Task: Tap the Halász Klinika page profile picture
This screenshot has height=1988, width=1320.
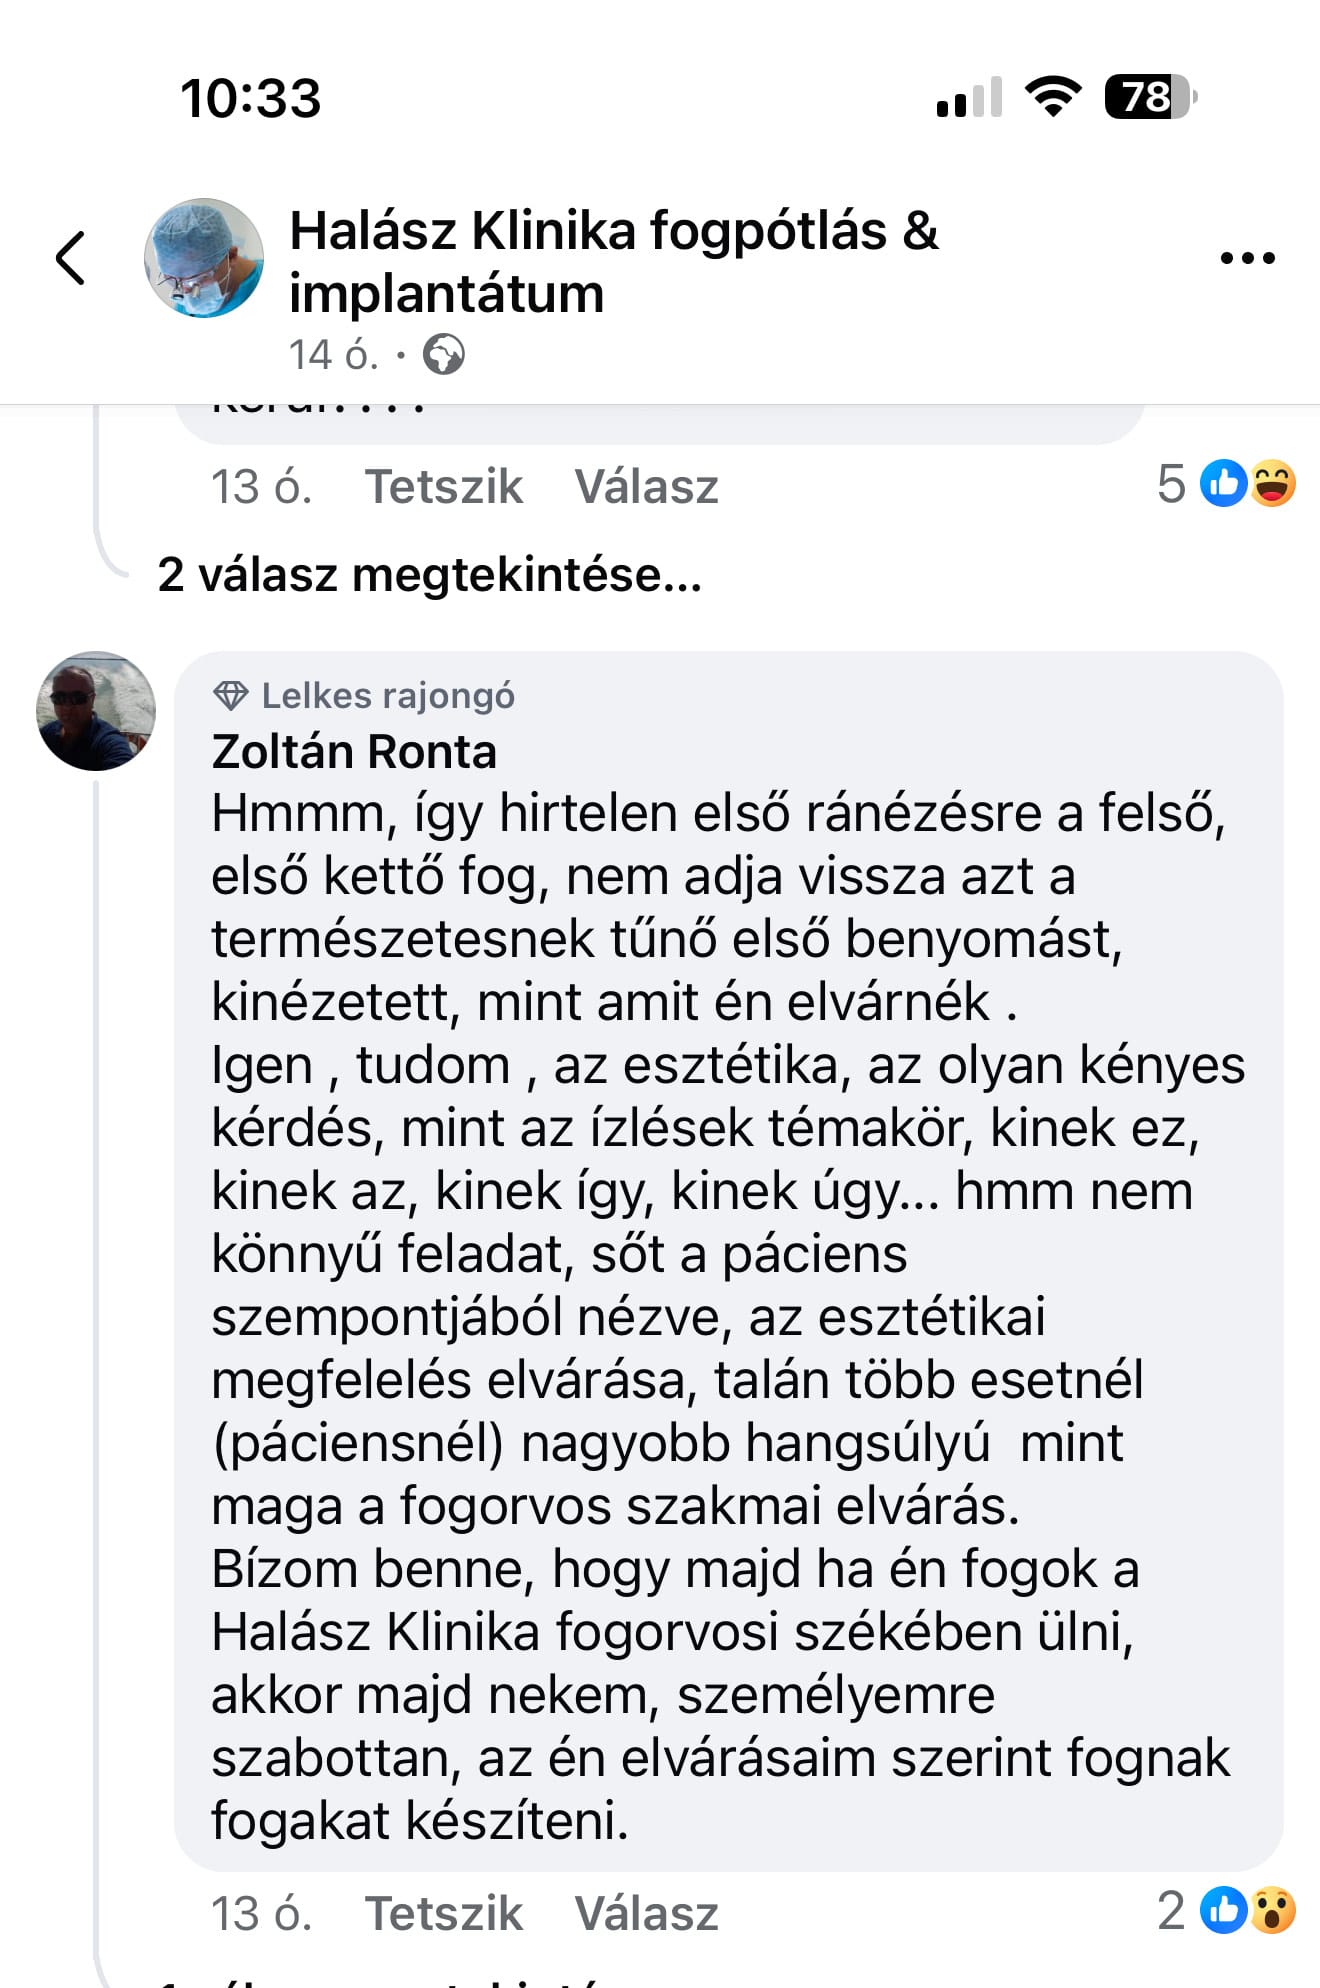Action: point(204,258)
